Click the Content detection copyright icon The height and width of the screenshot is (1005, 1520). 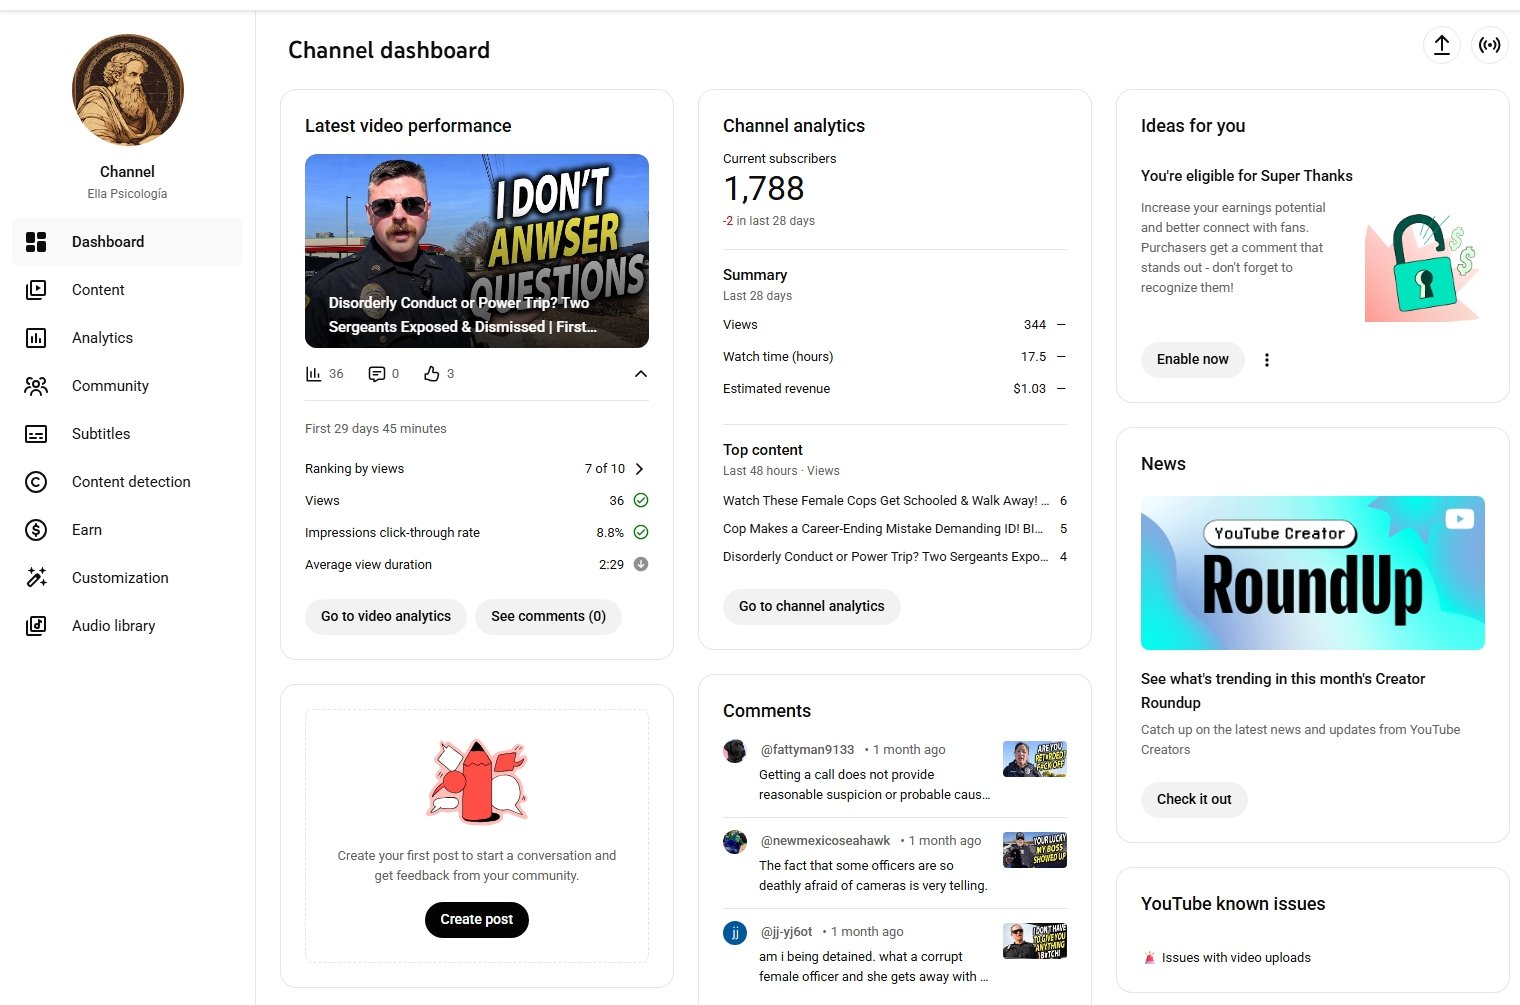[36, 482]
